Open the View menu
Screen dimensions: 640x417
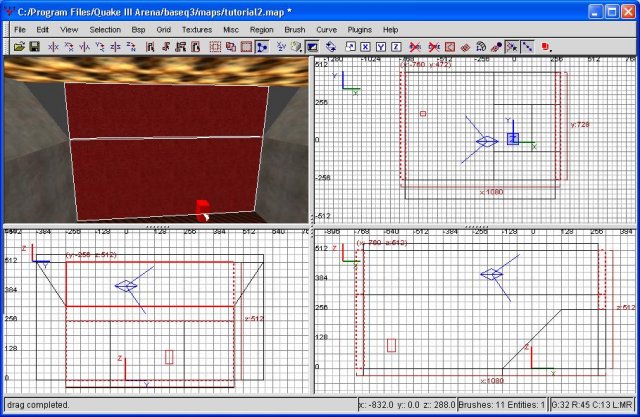[x=69, y=29]
